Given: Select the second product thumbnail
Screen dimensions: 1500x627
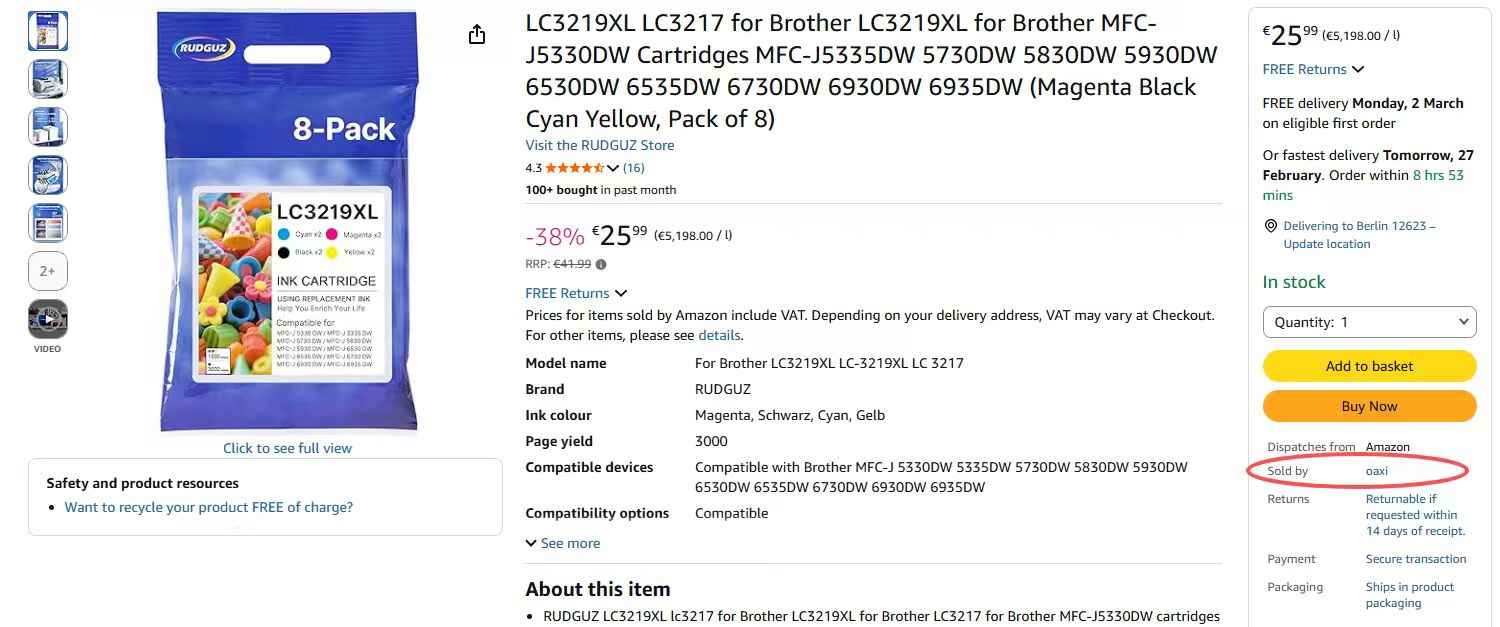Looking at the screenshot, I should click(48, 79).
